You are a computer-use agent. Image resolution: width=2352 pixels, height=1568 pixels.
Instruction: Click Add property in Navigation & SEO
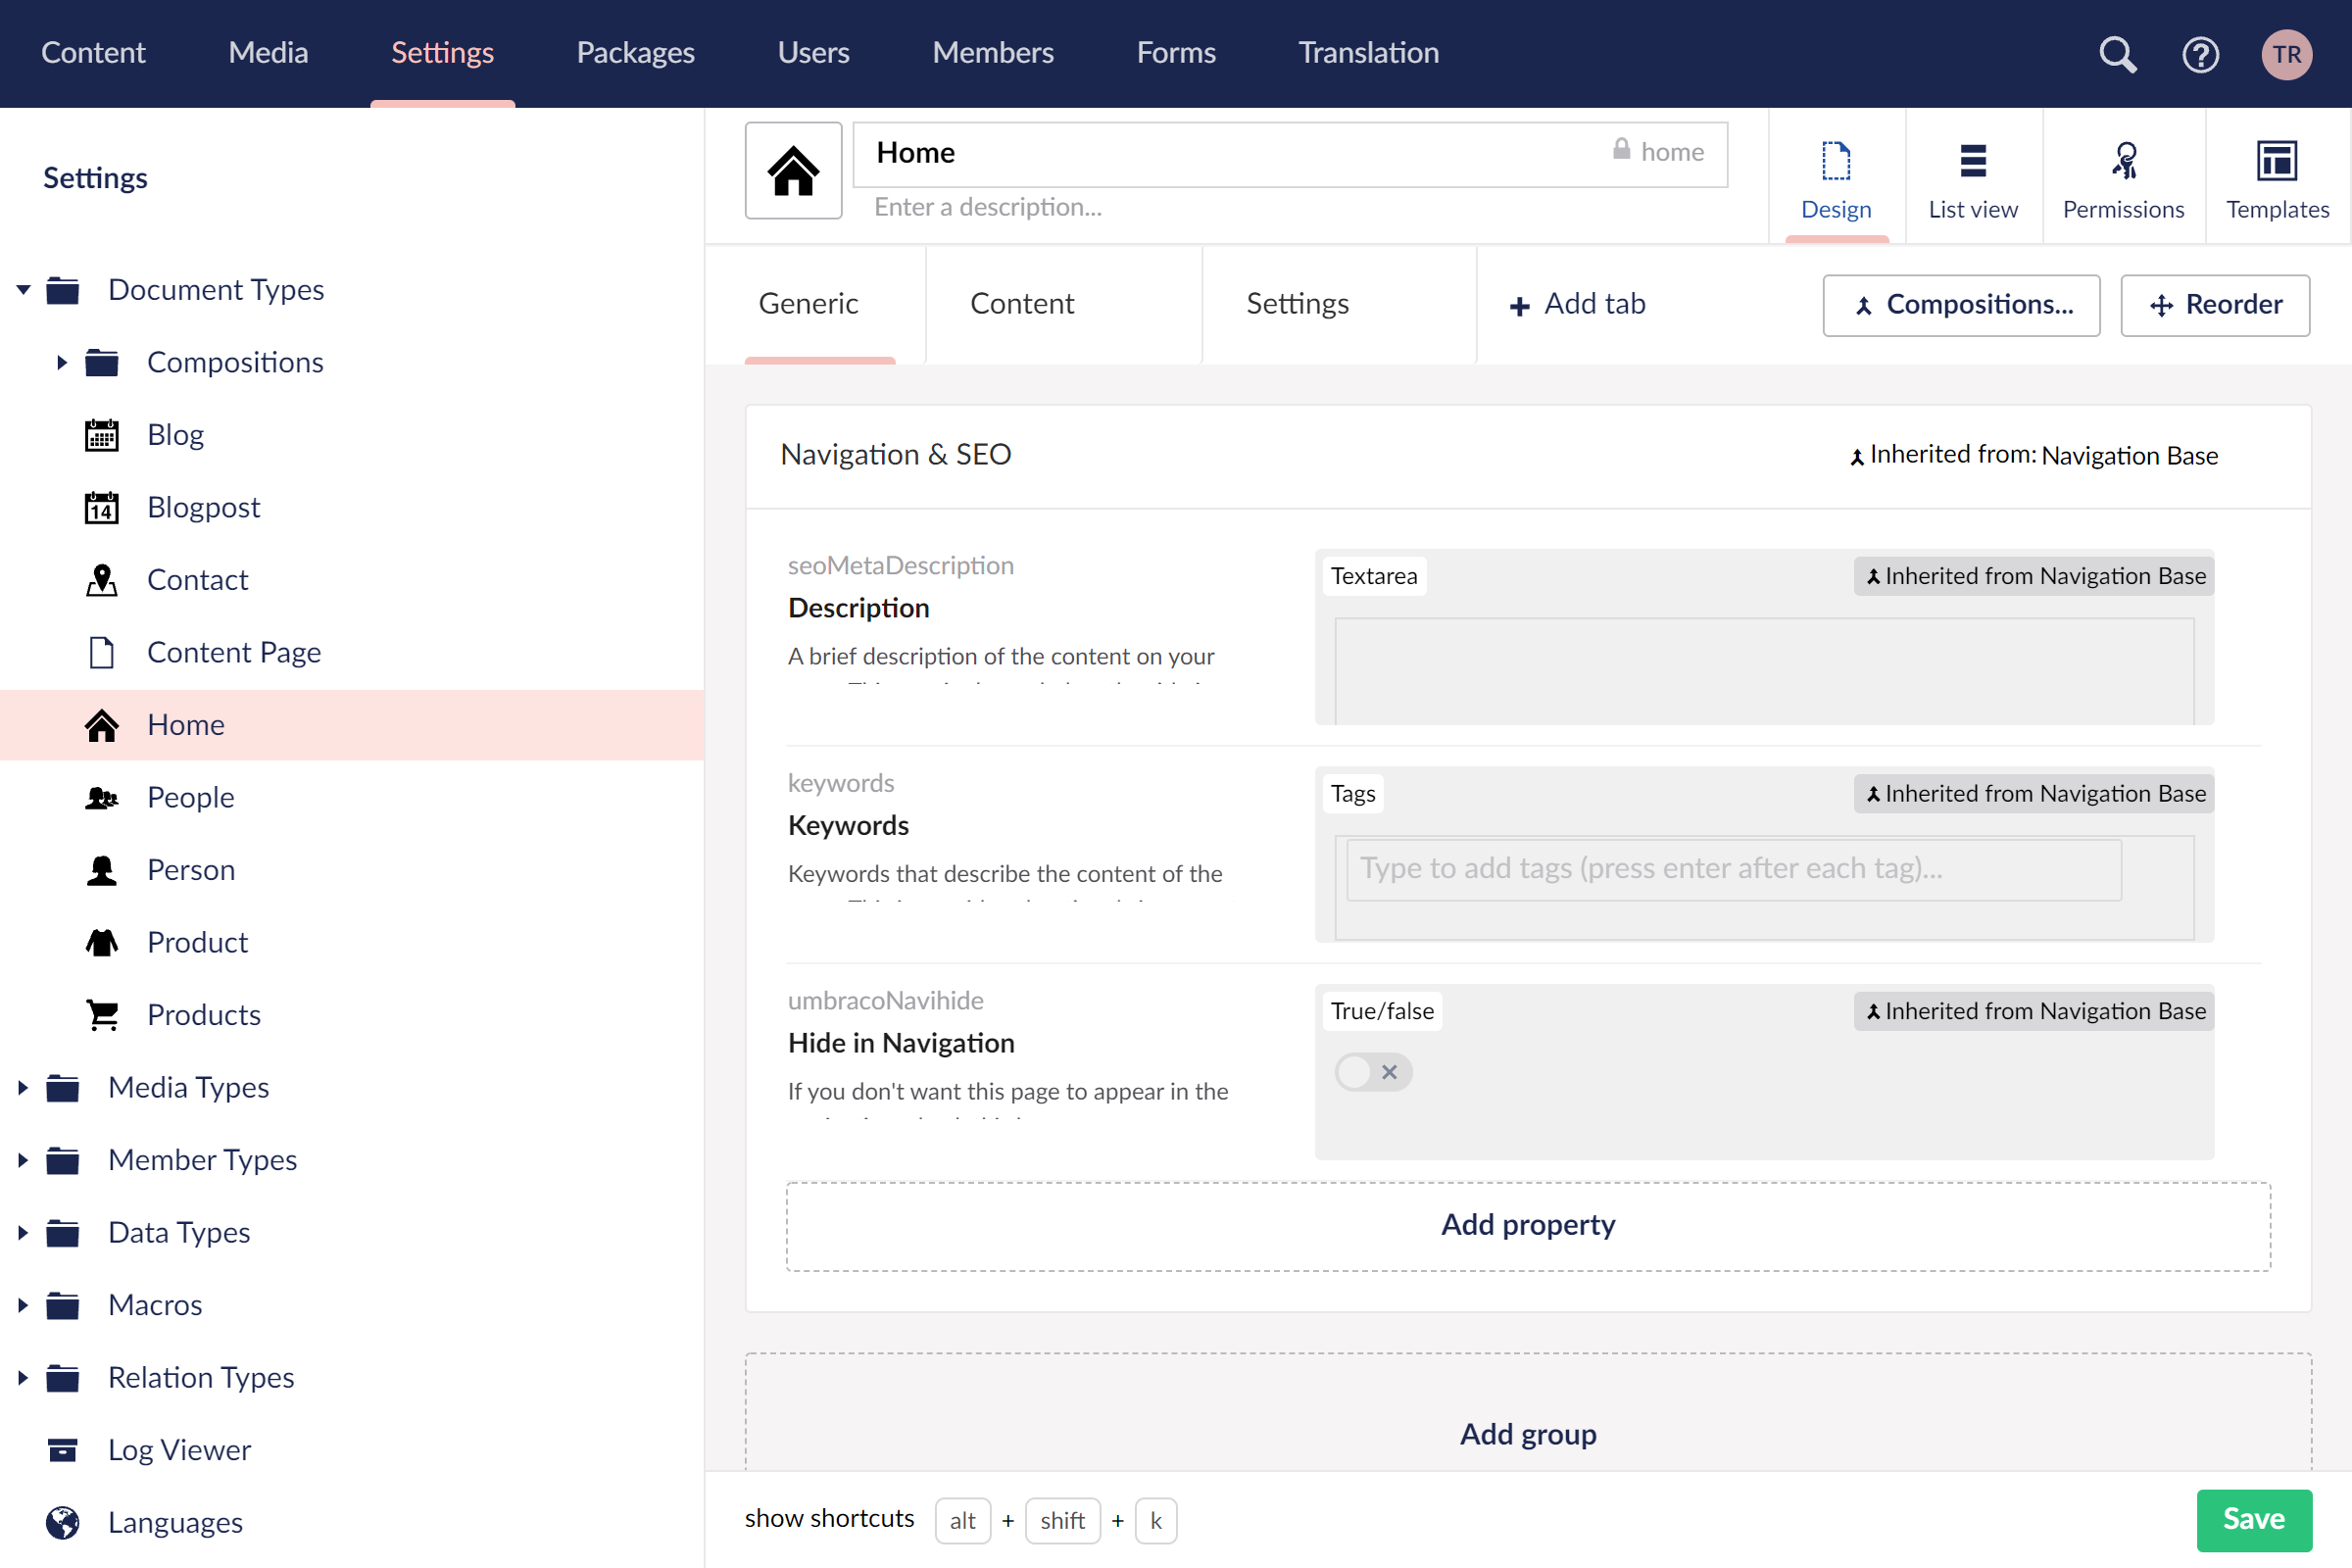[x=1528, y=1226]
